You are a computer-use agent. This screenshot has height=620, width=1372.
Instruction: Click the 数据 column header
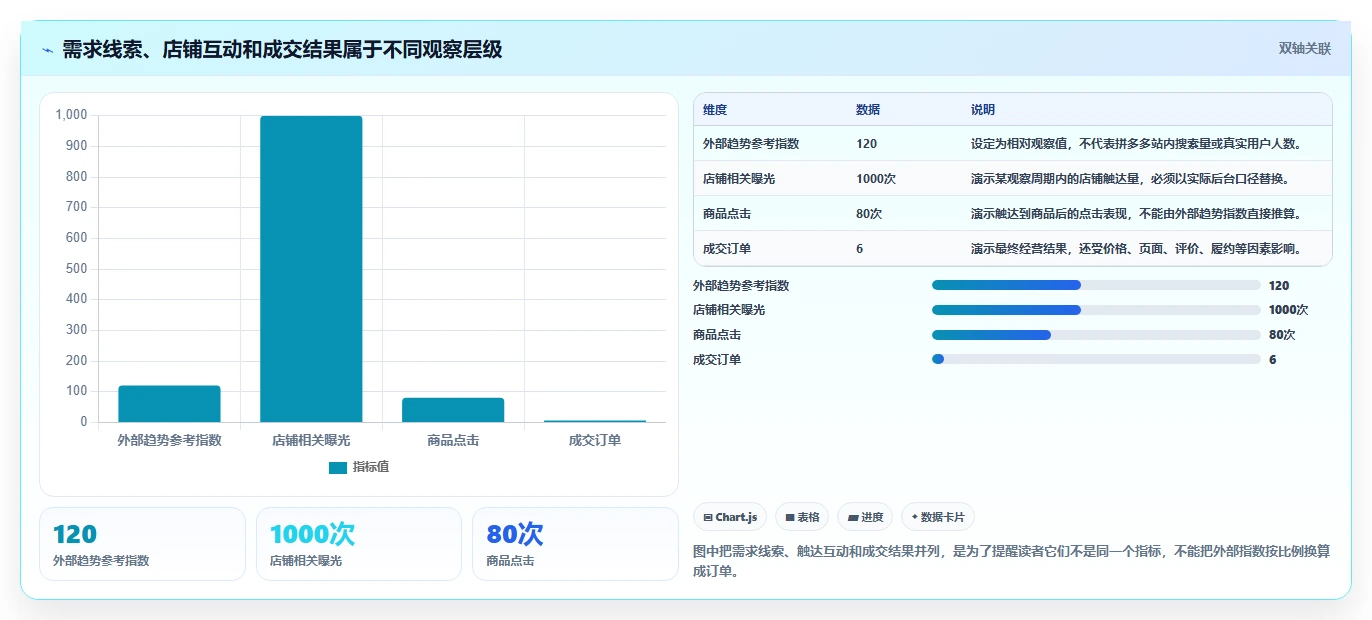point(868,110)
